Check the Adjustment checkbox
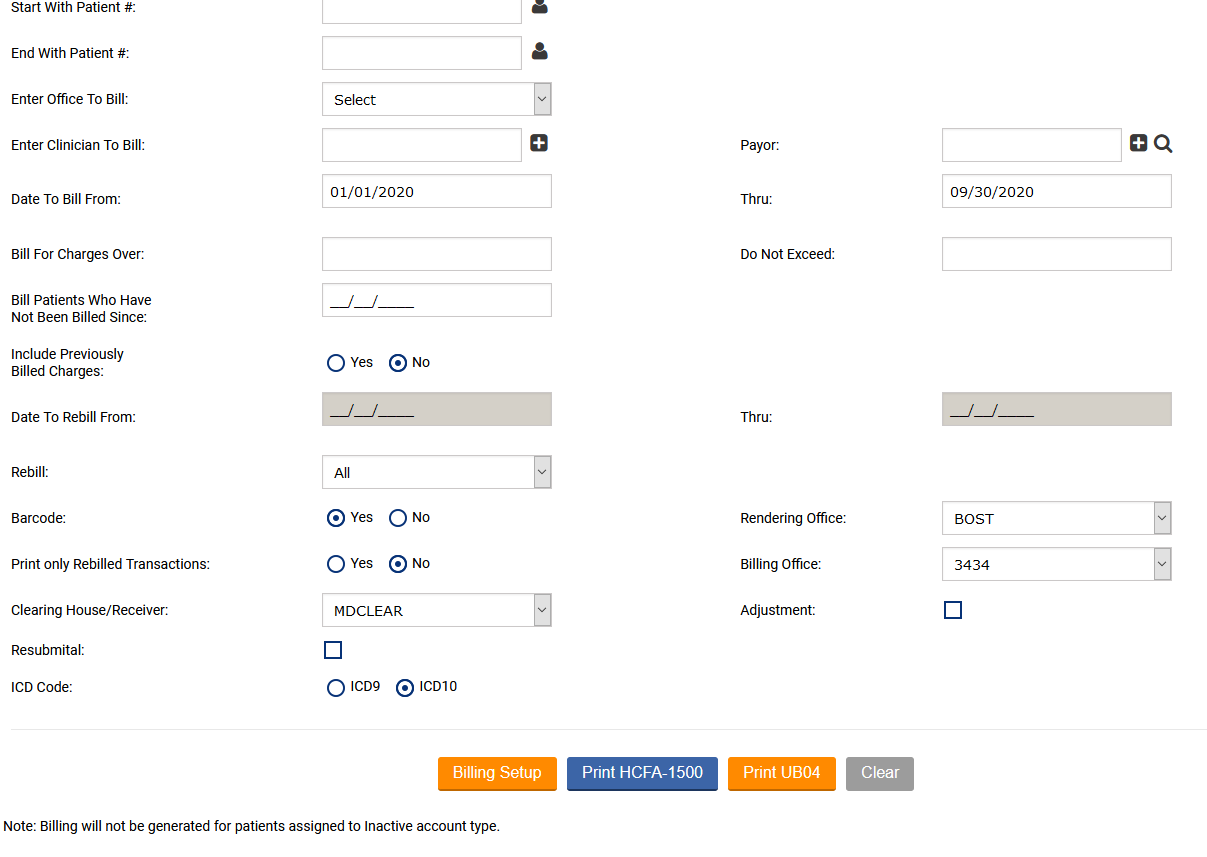 953,610
